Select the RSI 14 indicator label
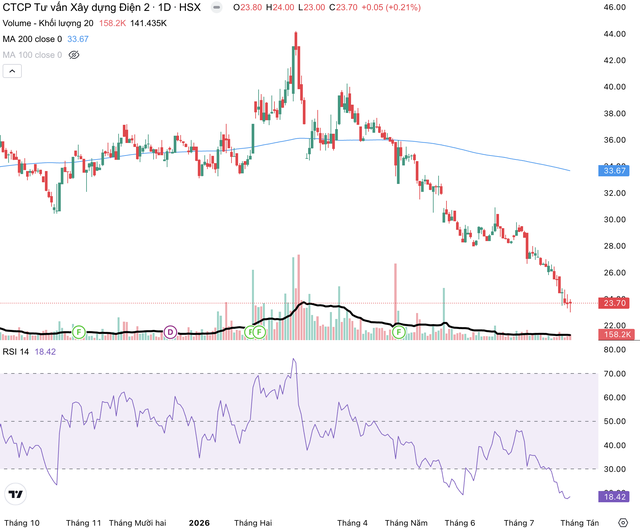640x529 pixels. tap(16, 351)
